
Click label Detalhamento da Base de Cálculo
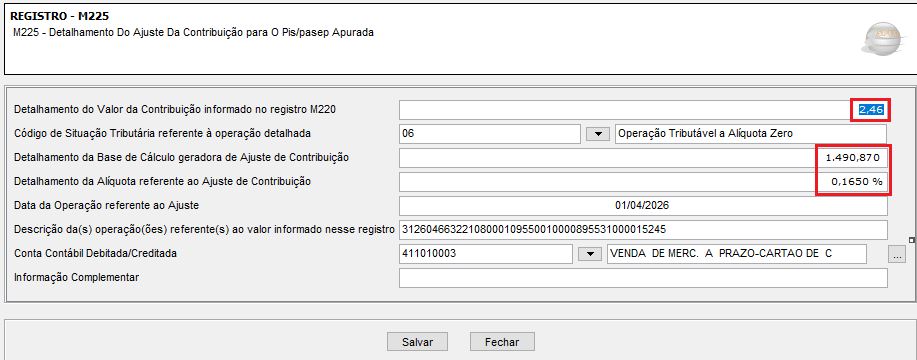(181, 157)
